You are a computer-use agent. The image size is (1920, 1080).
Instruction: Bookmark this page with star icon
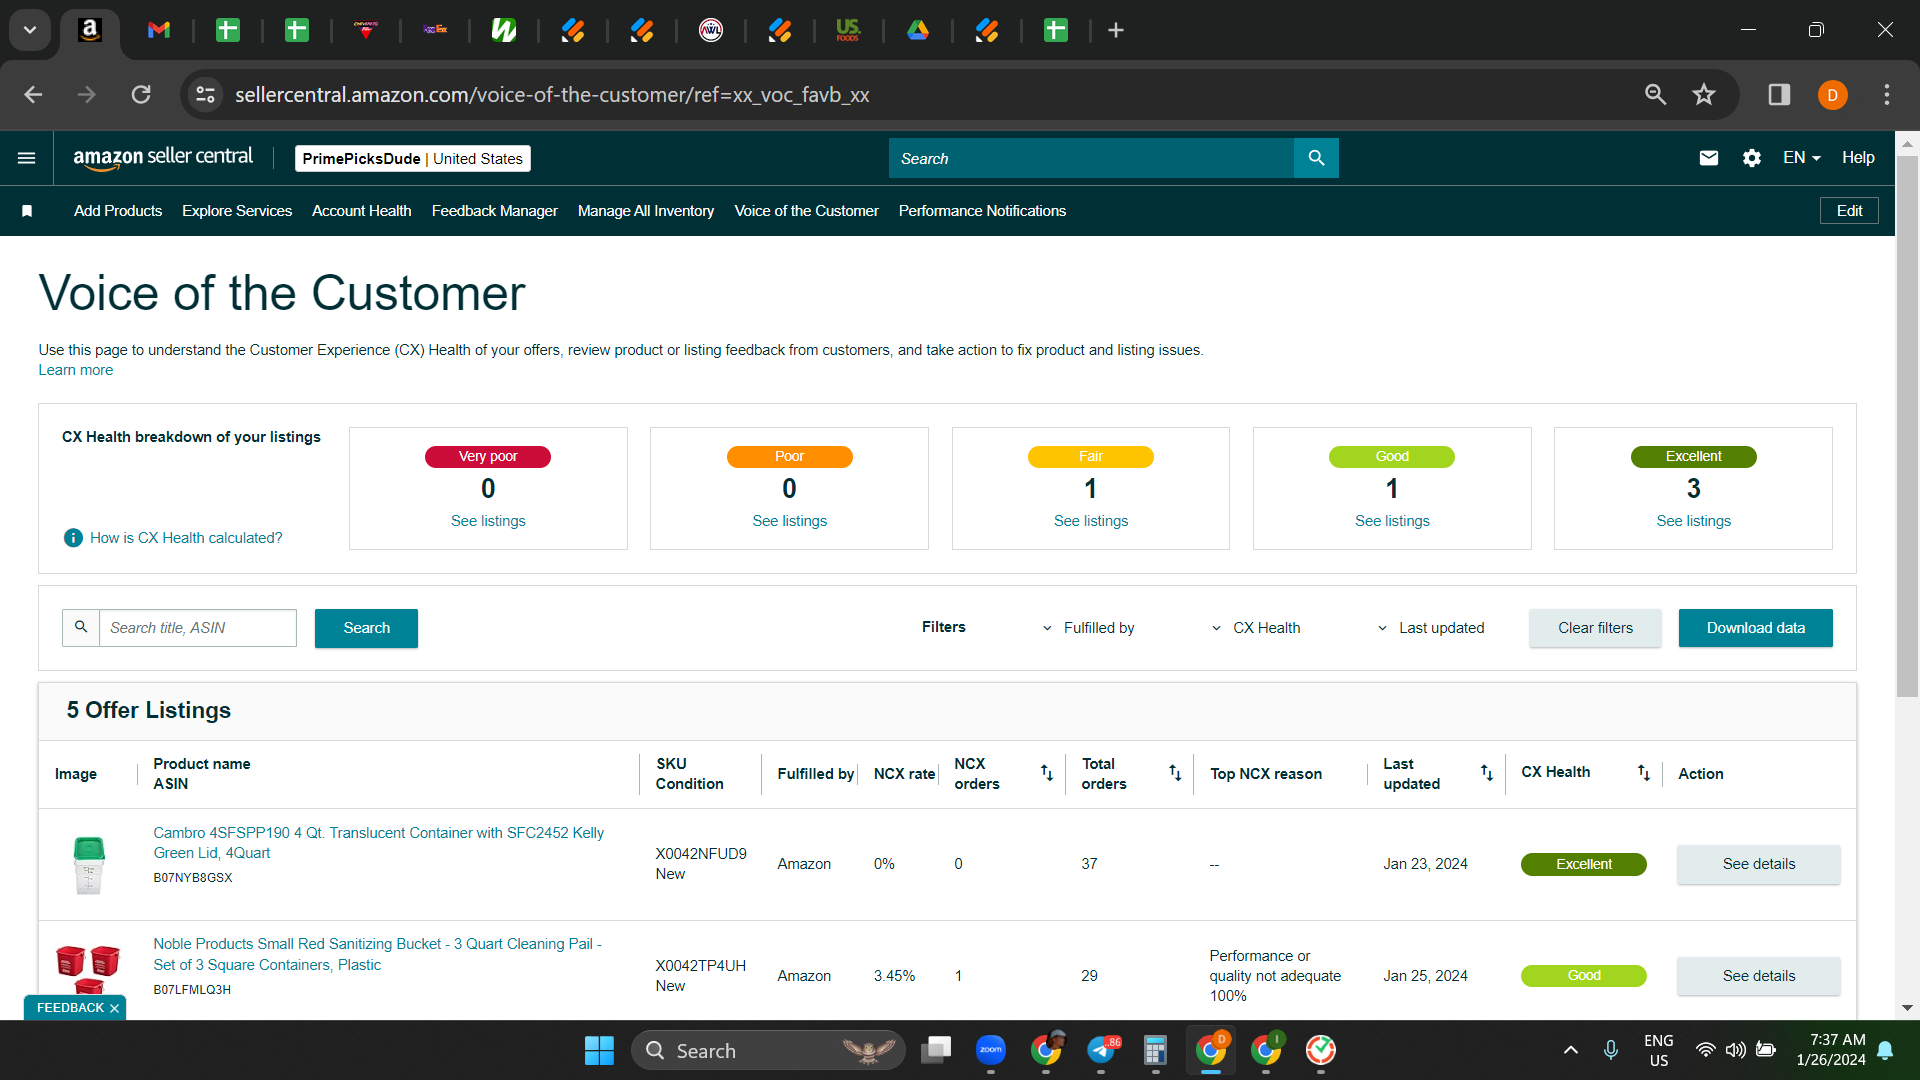pos(1704,95)
